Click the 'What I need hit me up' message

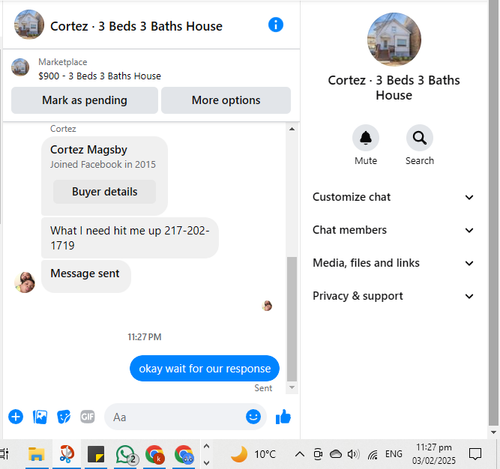click(130, 238)
